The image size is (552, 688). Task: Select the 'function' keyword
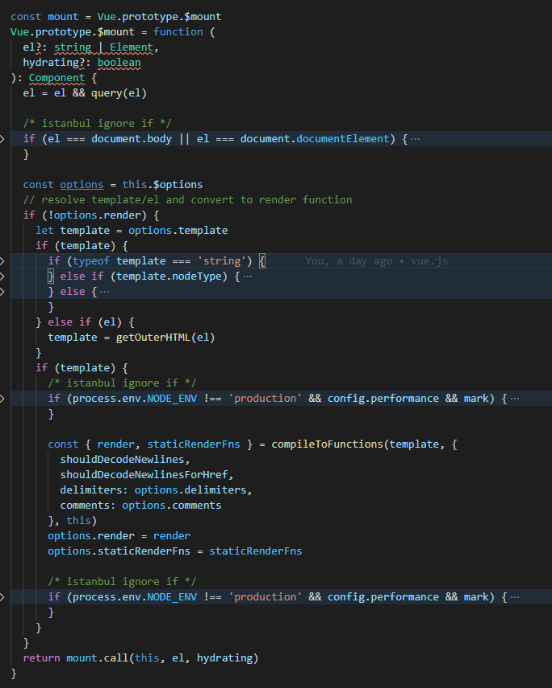pyautogui.click(x=178, y=32)
